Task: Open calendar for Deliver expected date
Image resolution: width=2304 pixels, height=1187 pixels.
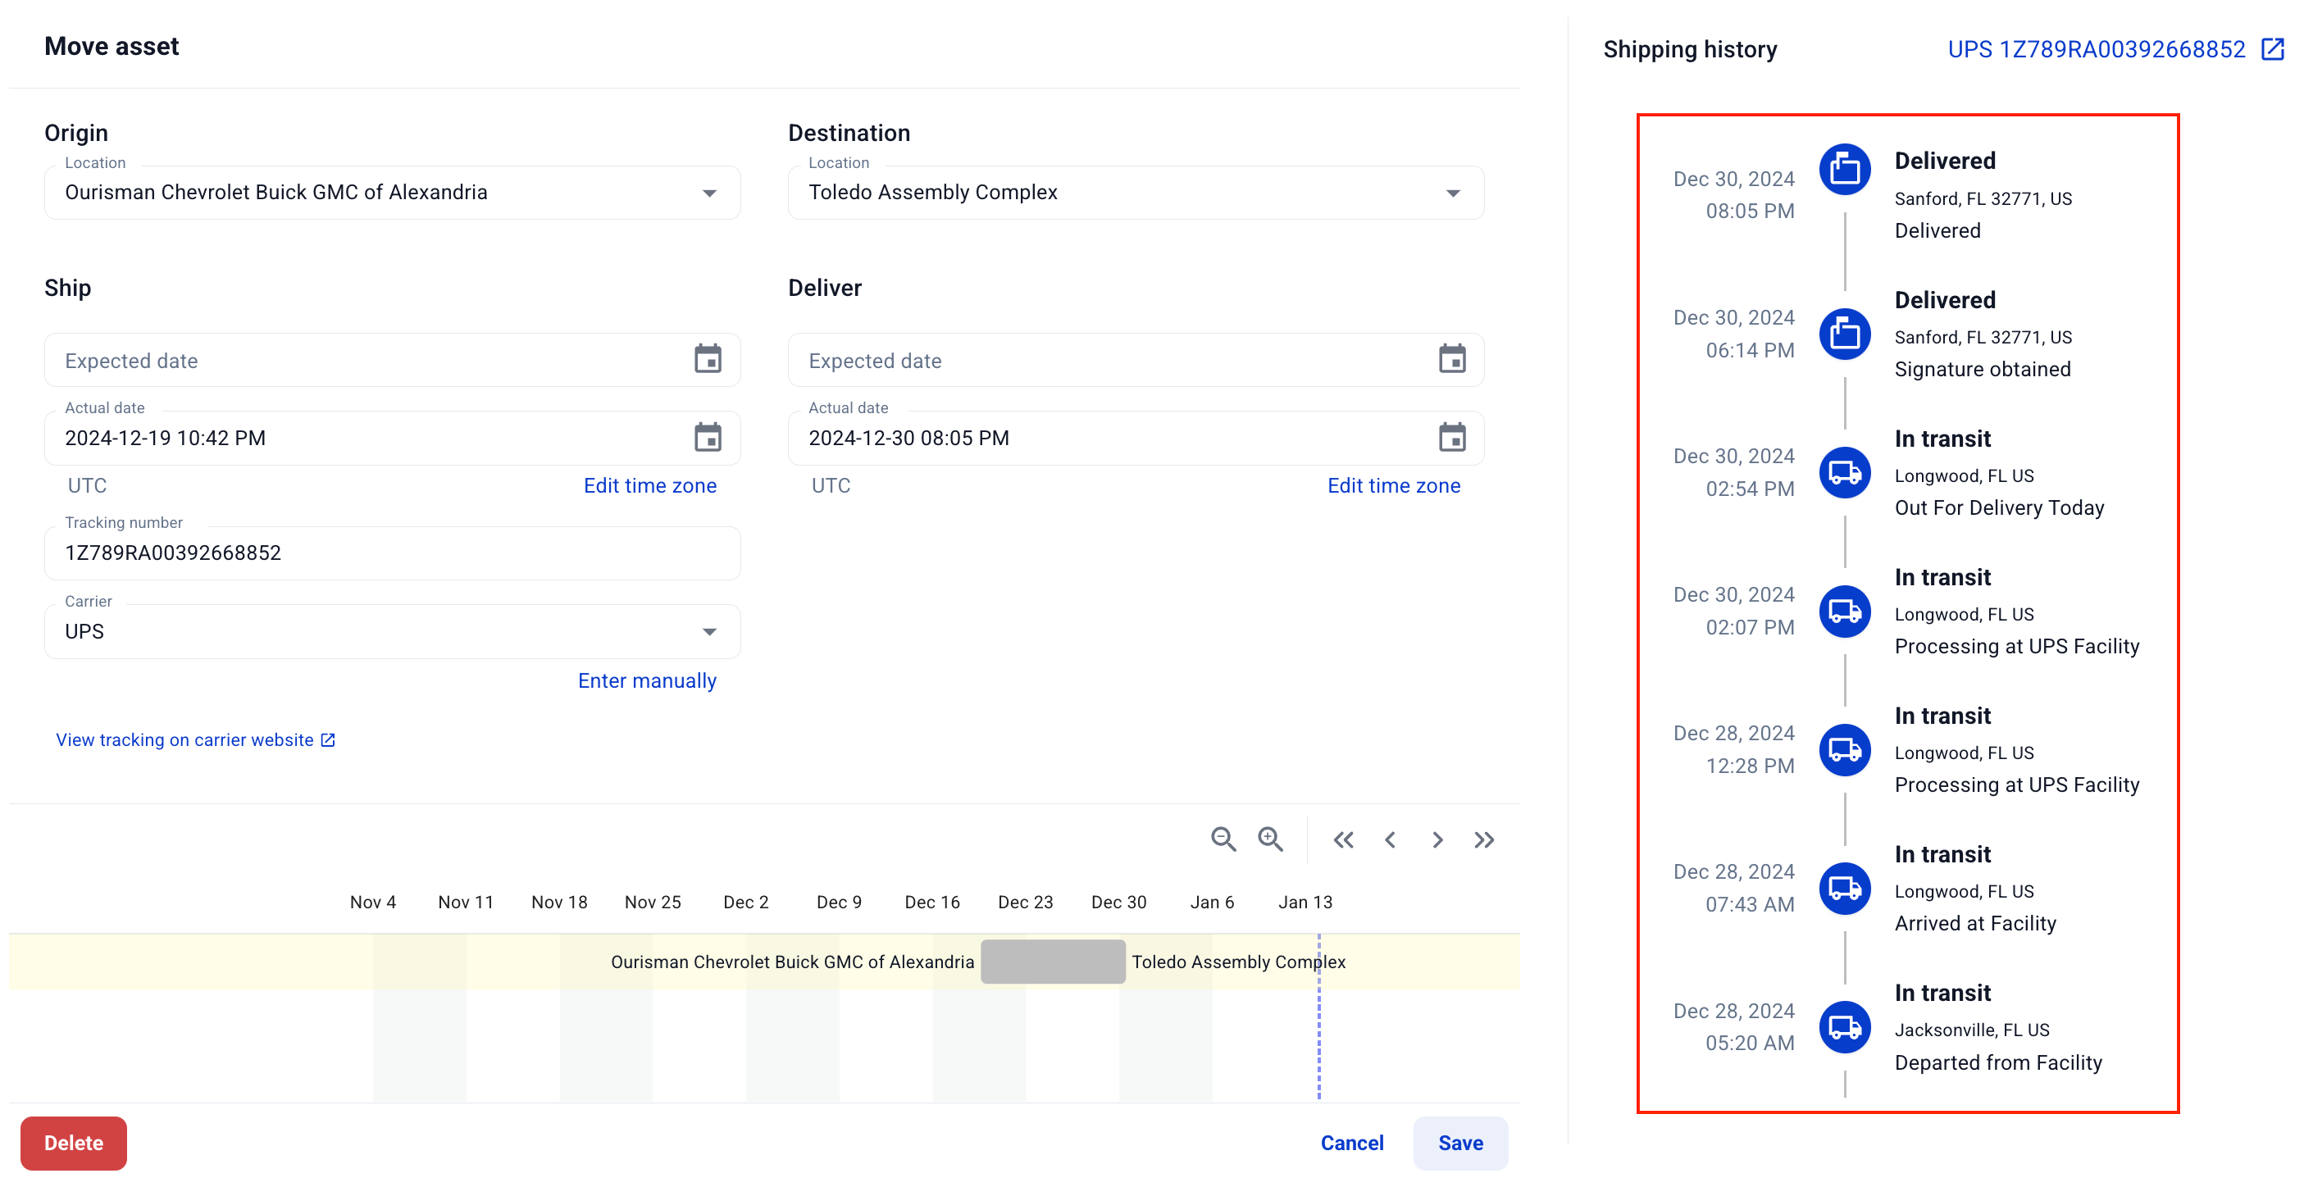Action: (1452, 359)
